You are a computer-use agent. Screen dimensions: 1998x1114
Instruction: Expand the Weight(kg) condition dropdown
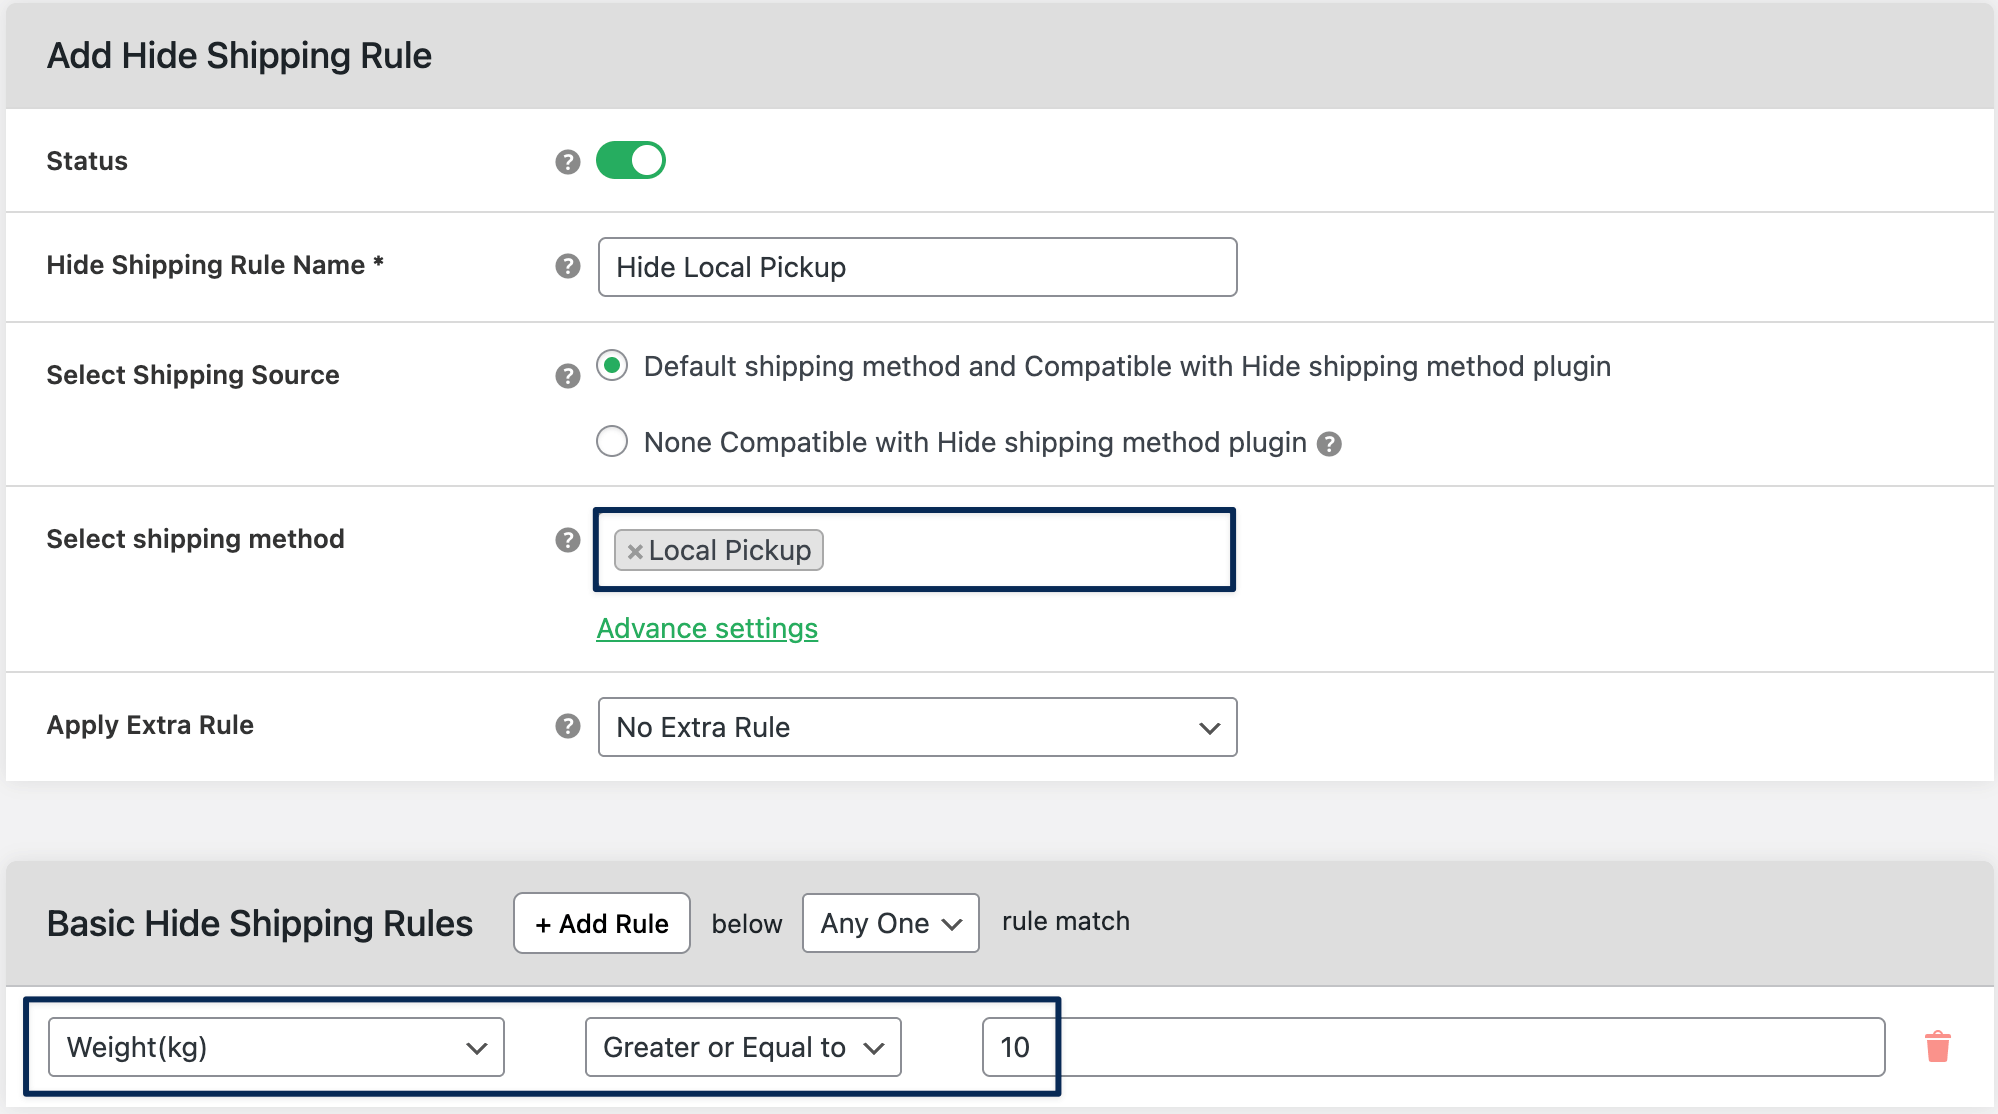click(x=276, y=1047)
